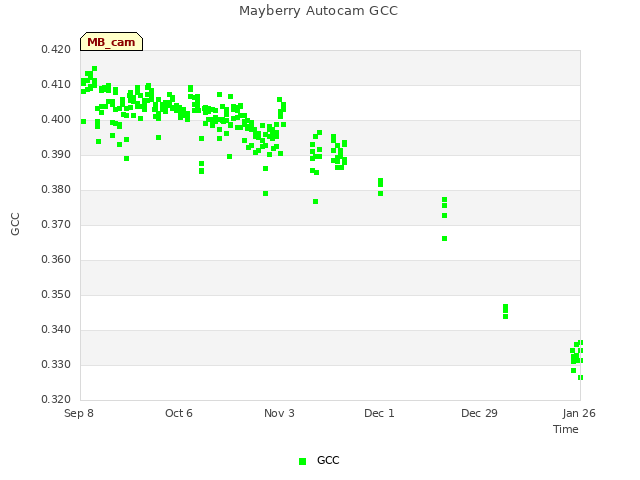Viewport: 640px width, 480px height.
Task: Click the green GCC legend swatch
Action: coord(302,461)
